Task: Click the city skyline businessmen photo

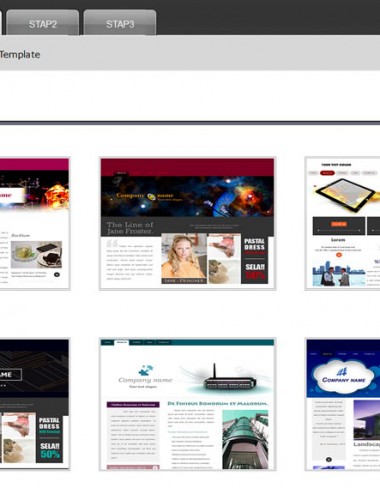Action: coord(339,275)
